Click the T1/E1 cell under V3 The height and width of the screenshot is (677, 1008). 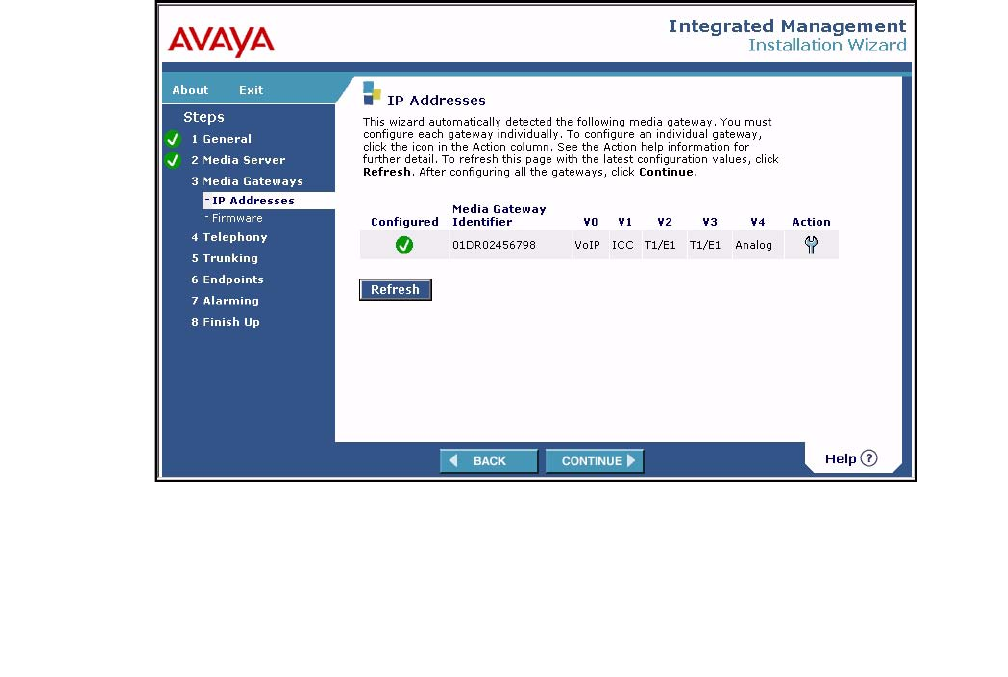705,245
